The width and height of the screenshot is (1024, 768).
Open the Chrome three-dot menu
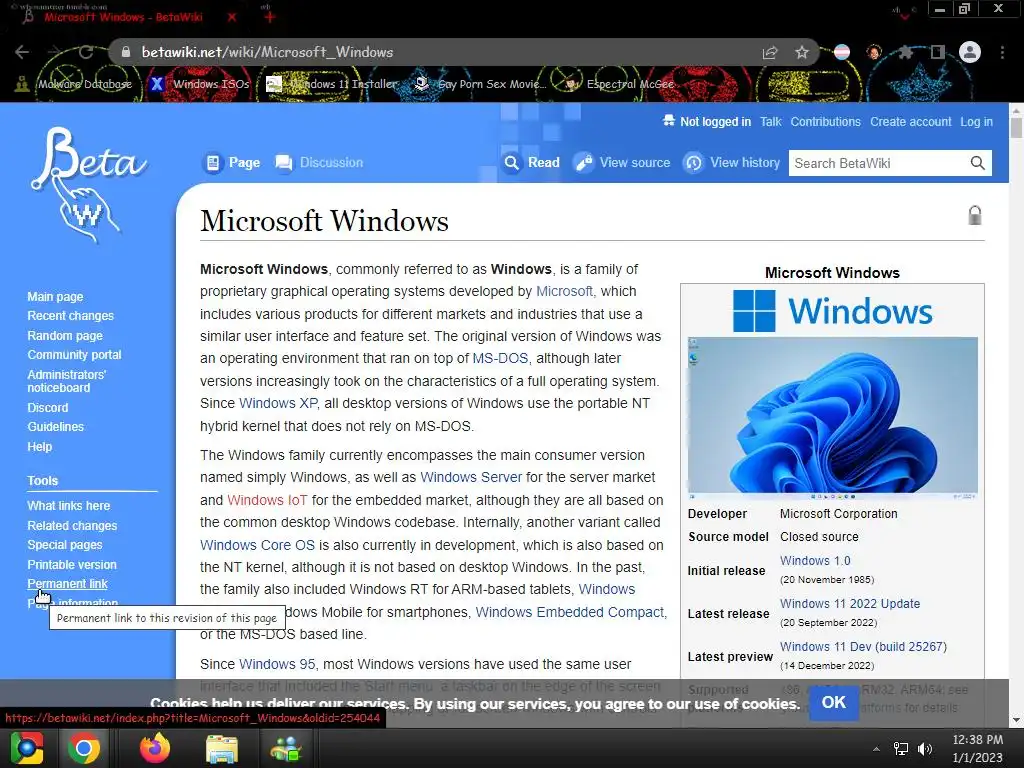[1002, 52]
